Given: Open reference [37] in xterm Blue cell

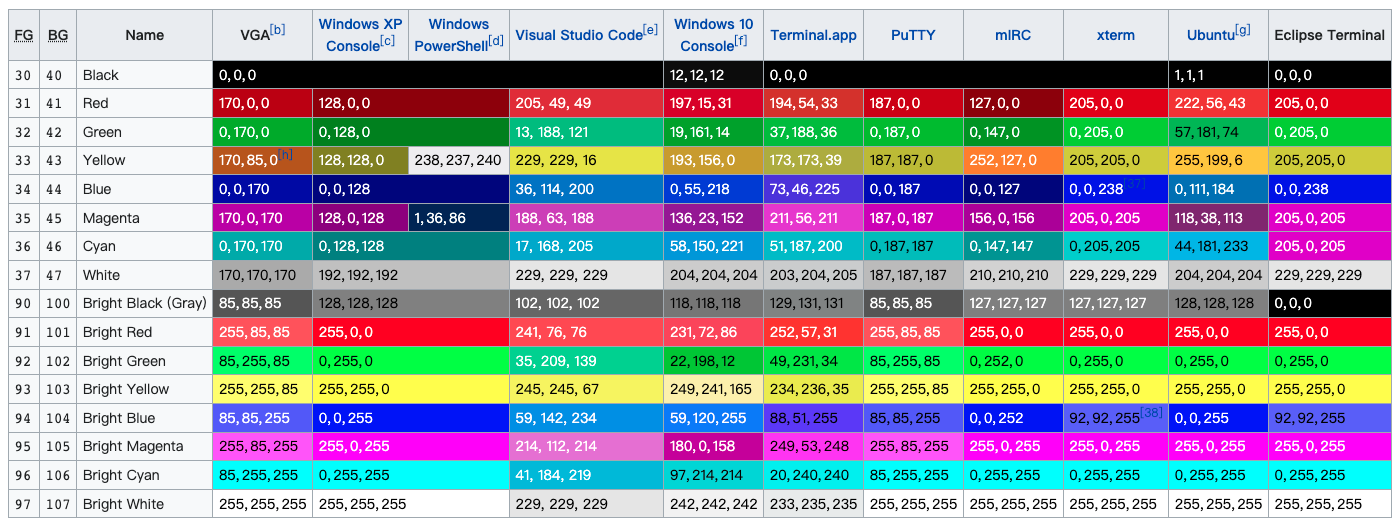Looking at the screenshot, I should (1135, 183).
